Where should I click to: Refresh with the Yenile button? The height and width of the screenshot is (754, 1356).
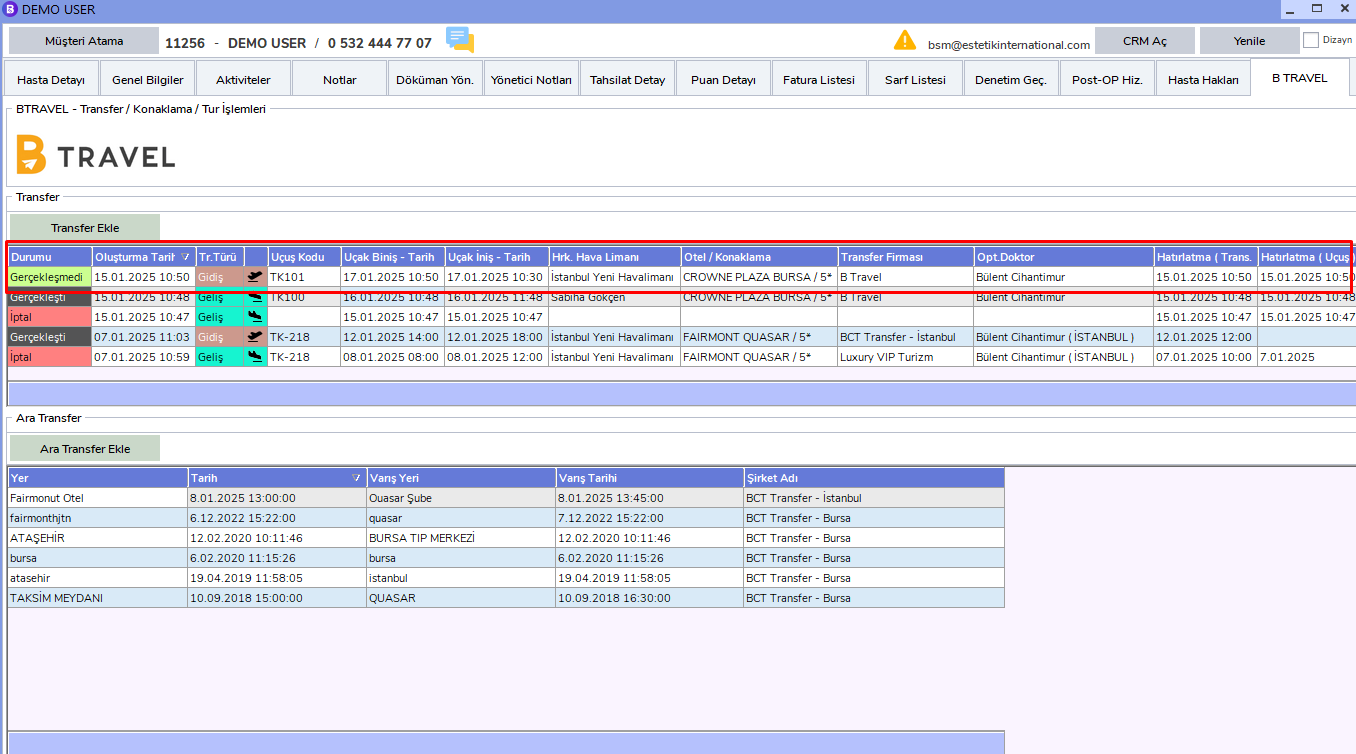[1249, 41]
